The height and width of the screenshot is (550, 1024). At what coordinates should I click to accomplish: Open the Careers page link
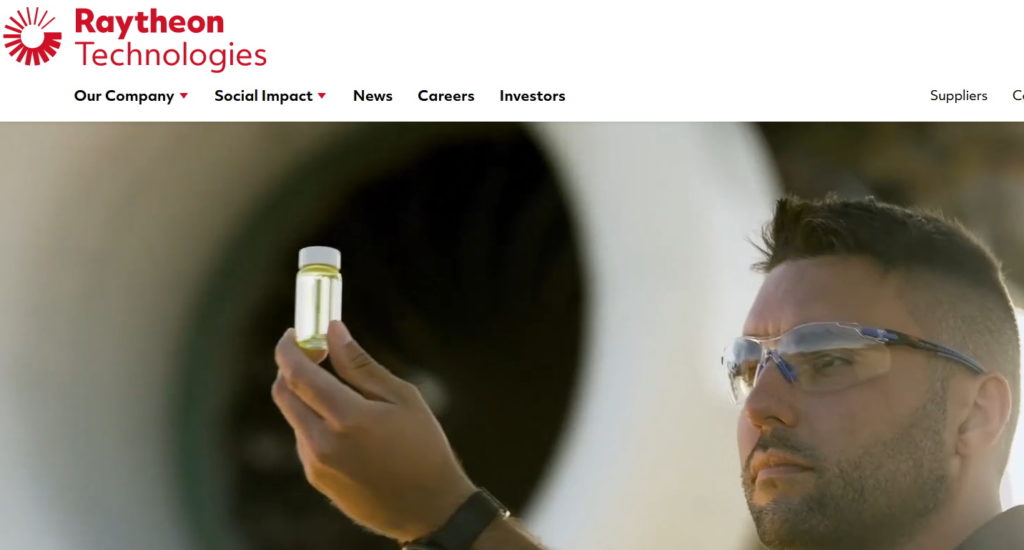click(446, 96)
